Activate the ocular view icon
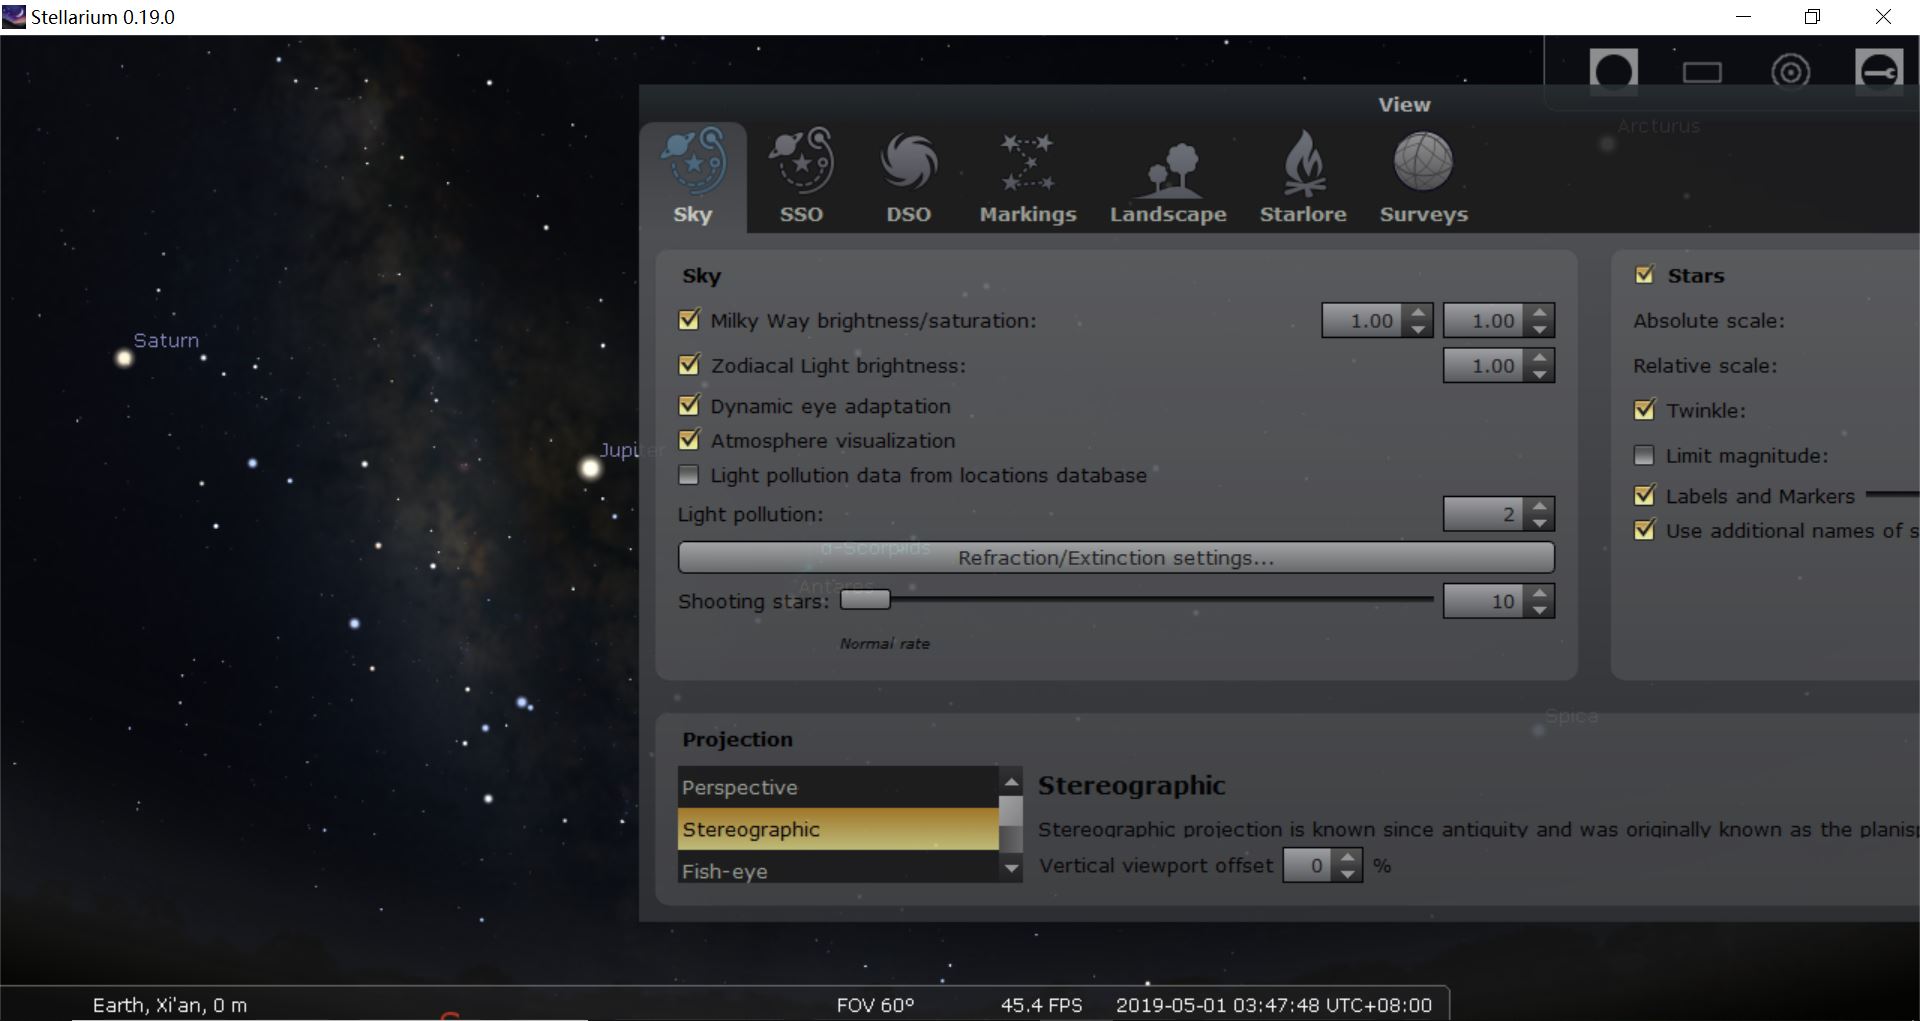 click(x=1613, y=72)
